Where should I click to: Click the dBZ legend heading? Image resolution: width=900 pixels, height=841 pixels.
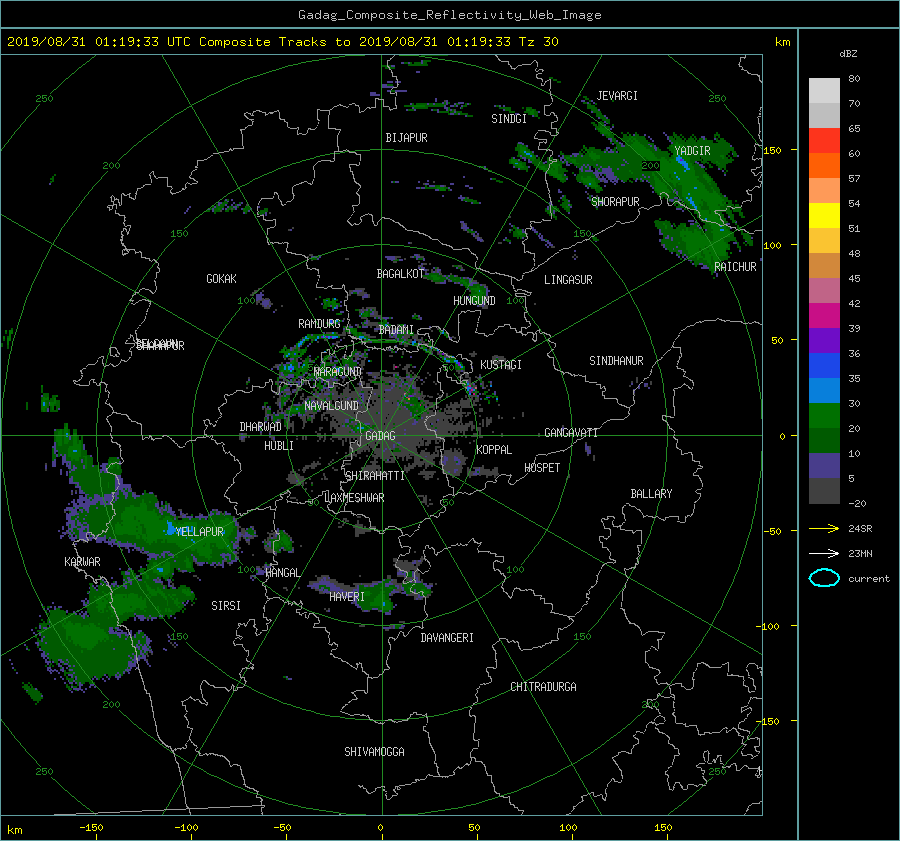tap(848, 54)
